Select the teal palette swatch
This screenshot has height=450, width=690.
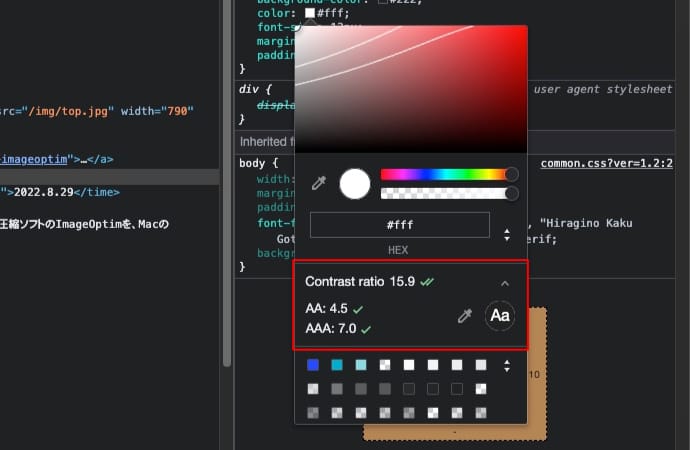click(338, 366)
